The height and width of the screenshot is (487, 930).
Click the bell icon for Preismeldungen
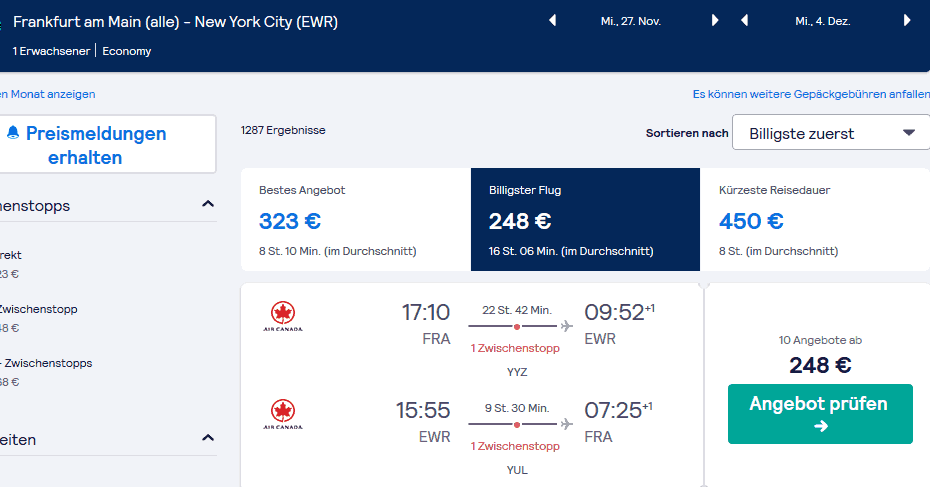(x=13, y=133)
